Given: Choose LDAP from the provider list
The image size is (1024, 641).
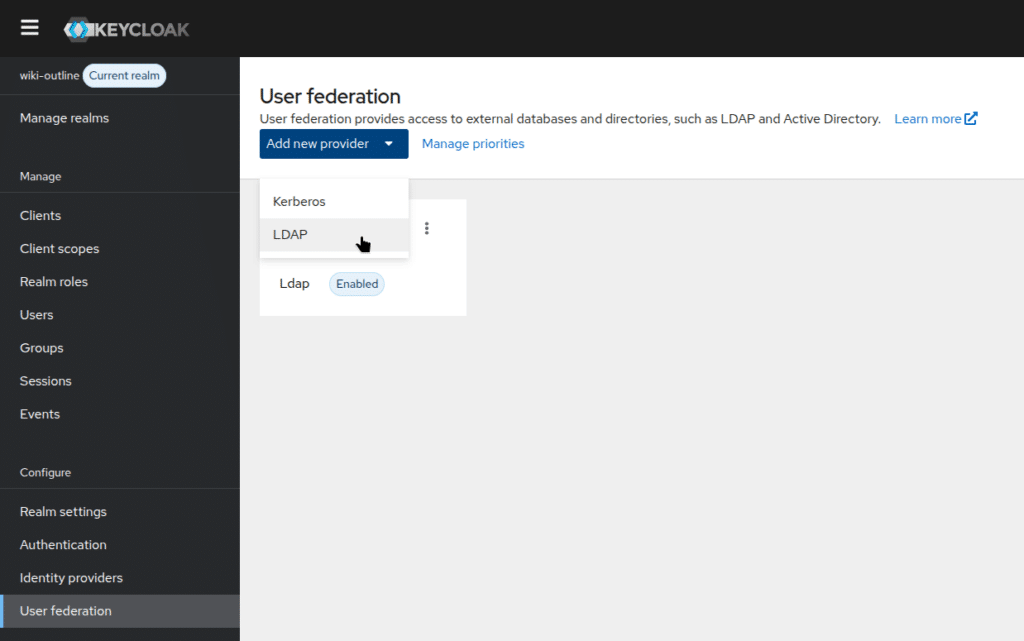Looking at the screenshot, I should click(291, 235).
